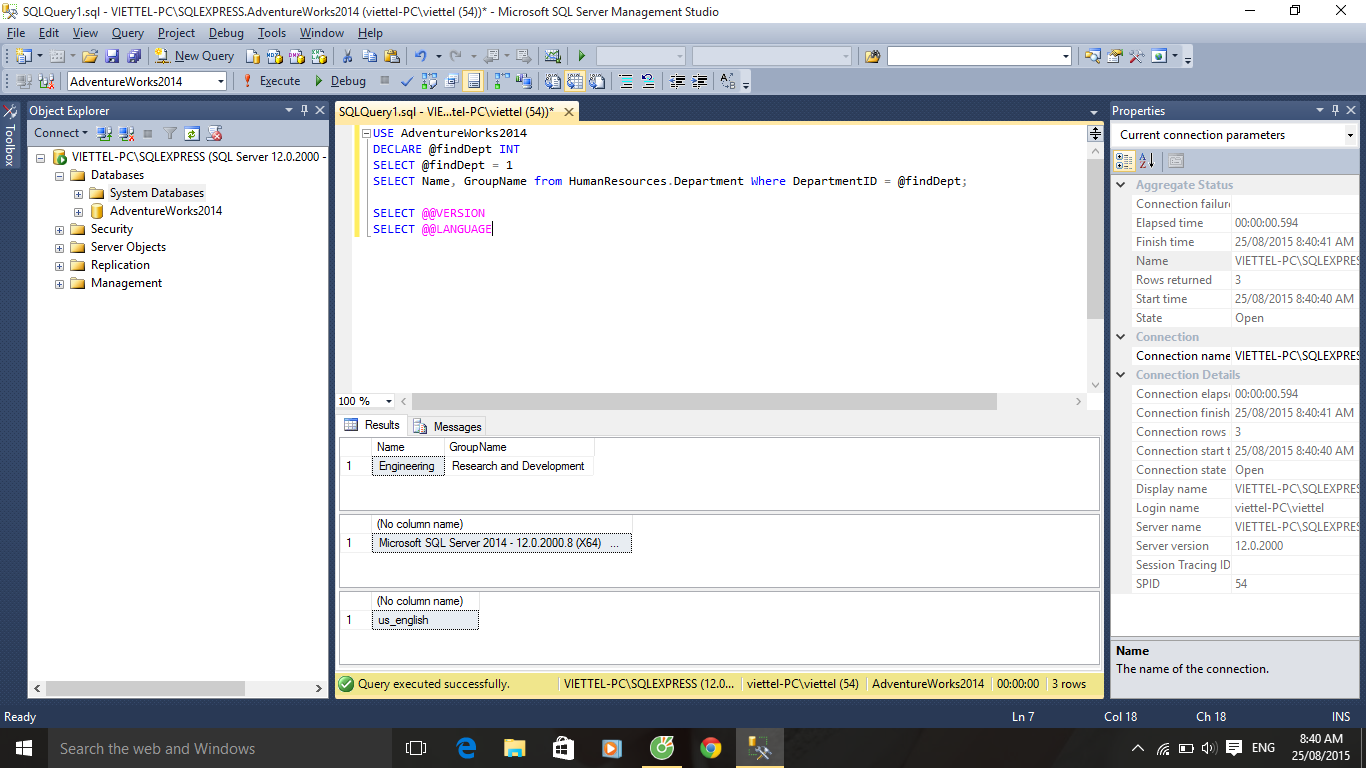Screen dimensions: 1366x768
Task: Click the Execute button
Action: tap(271, 81)
